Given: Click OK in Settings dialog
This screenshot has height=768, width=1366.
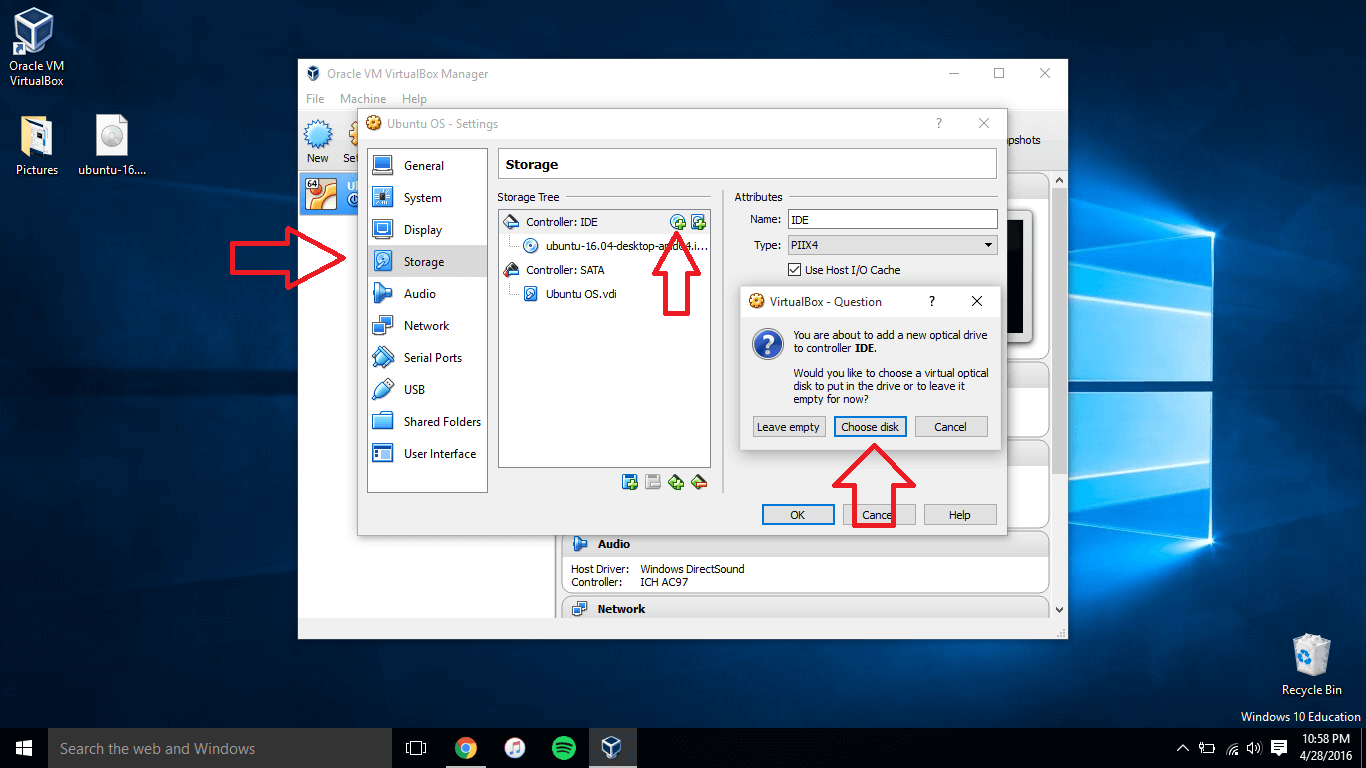Looking at the screenshot, I should click(x=797, y=515).
